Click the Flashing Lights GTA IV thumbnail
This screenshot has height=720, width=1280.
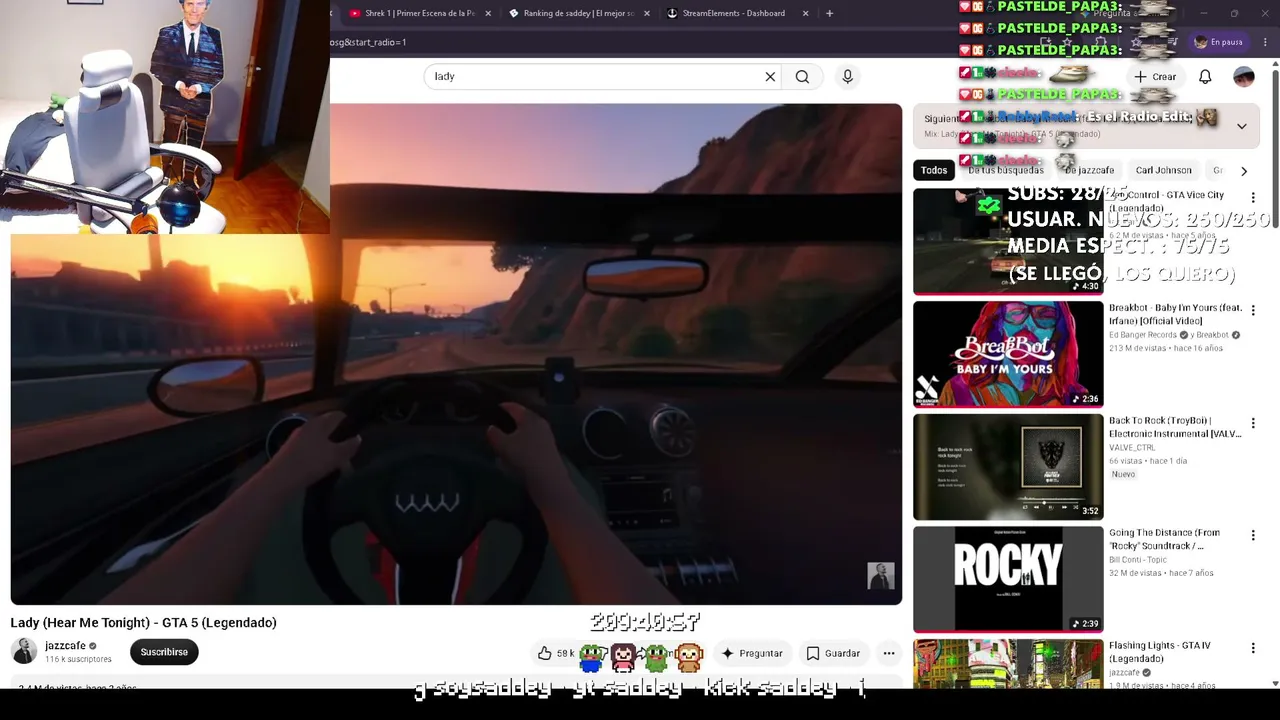coord(1008,664)
